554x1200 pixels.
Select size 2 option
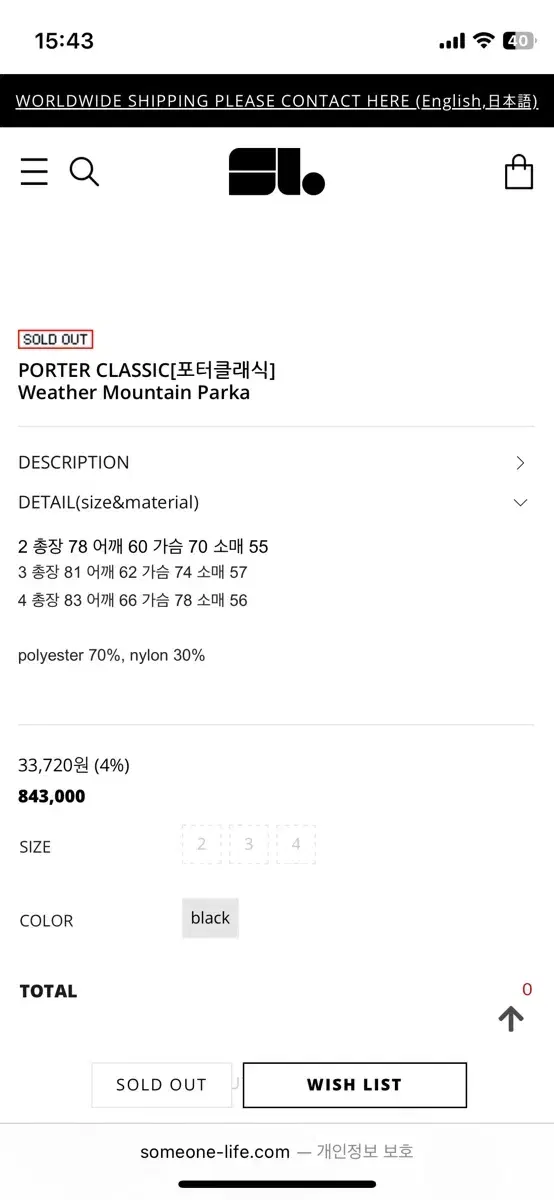202,844
